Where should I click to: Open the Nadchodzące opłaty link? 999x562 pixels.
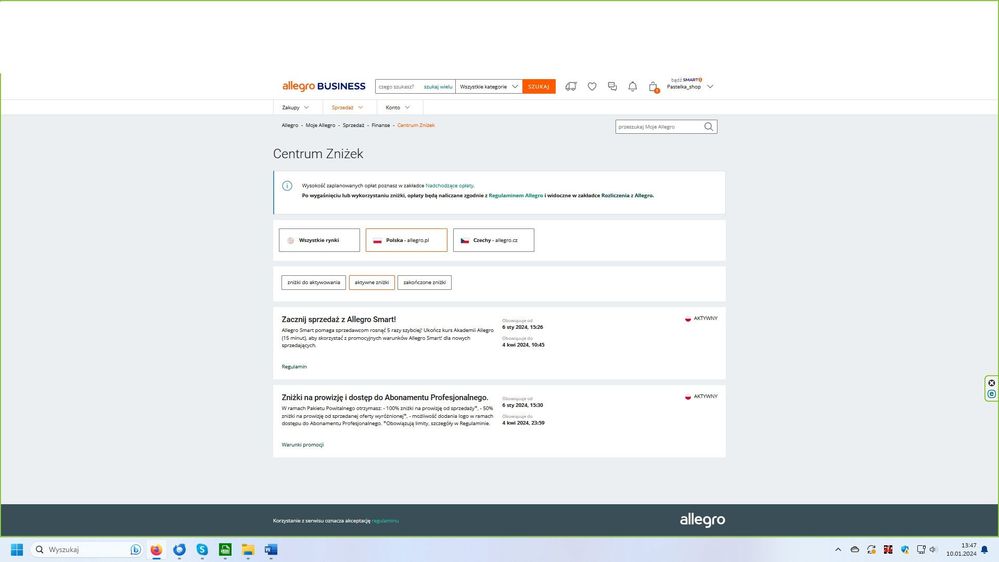(x=449, y=185)
